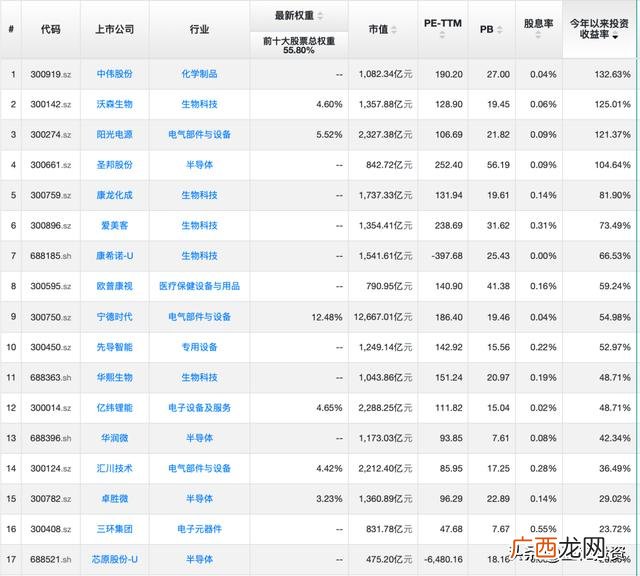
Task: Select stock code 300750.sz
Action: coord(51,317)
